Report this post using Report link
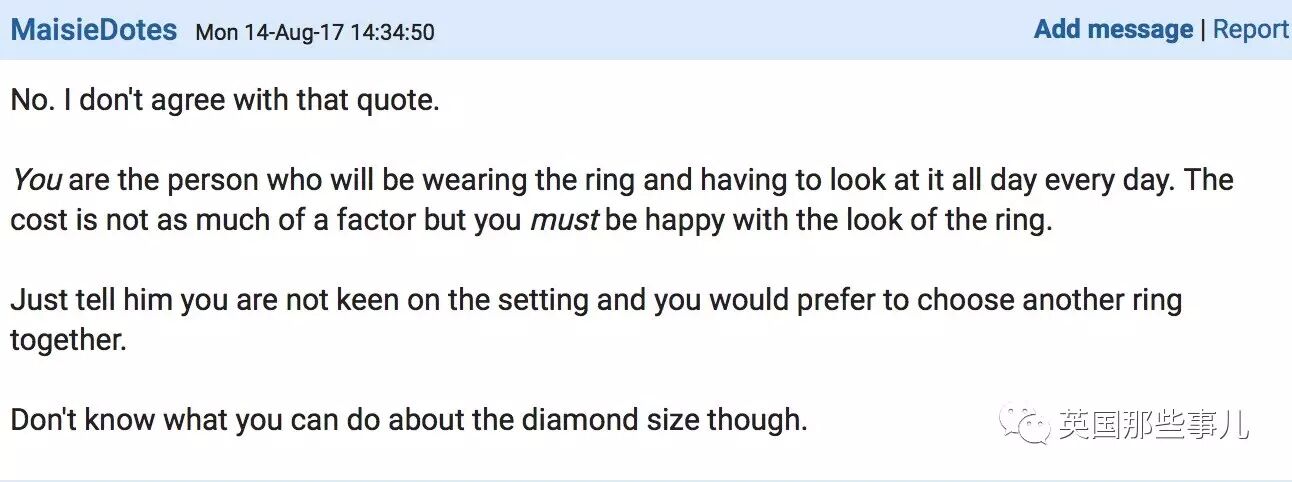The image size is (1292, 482). [1250, 30]
